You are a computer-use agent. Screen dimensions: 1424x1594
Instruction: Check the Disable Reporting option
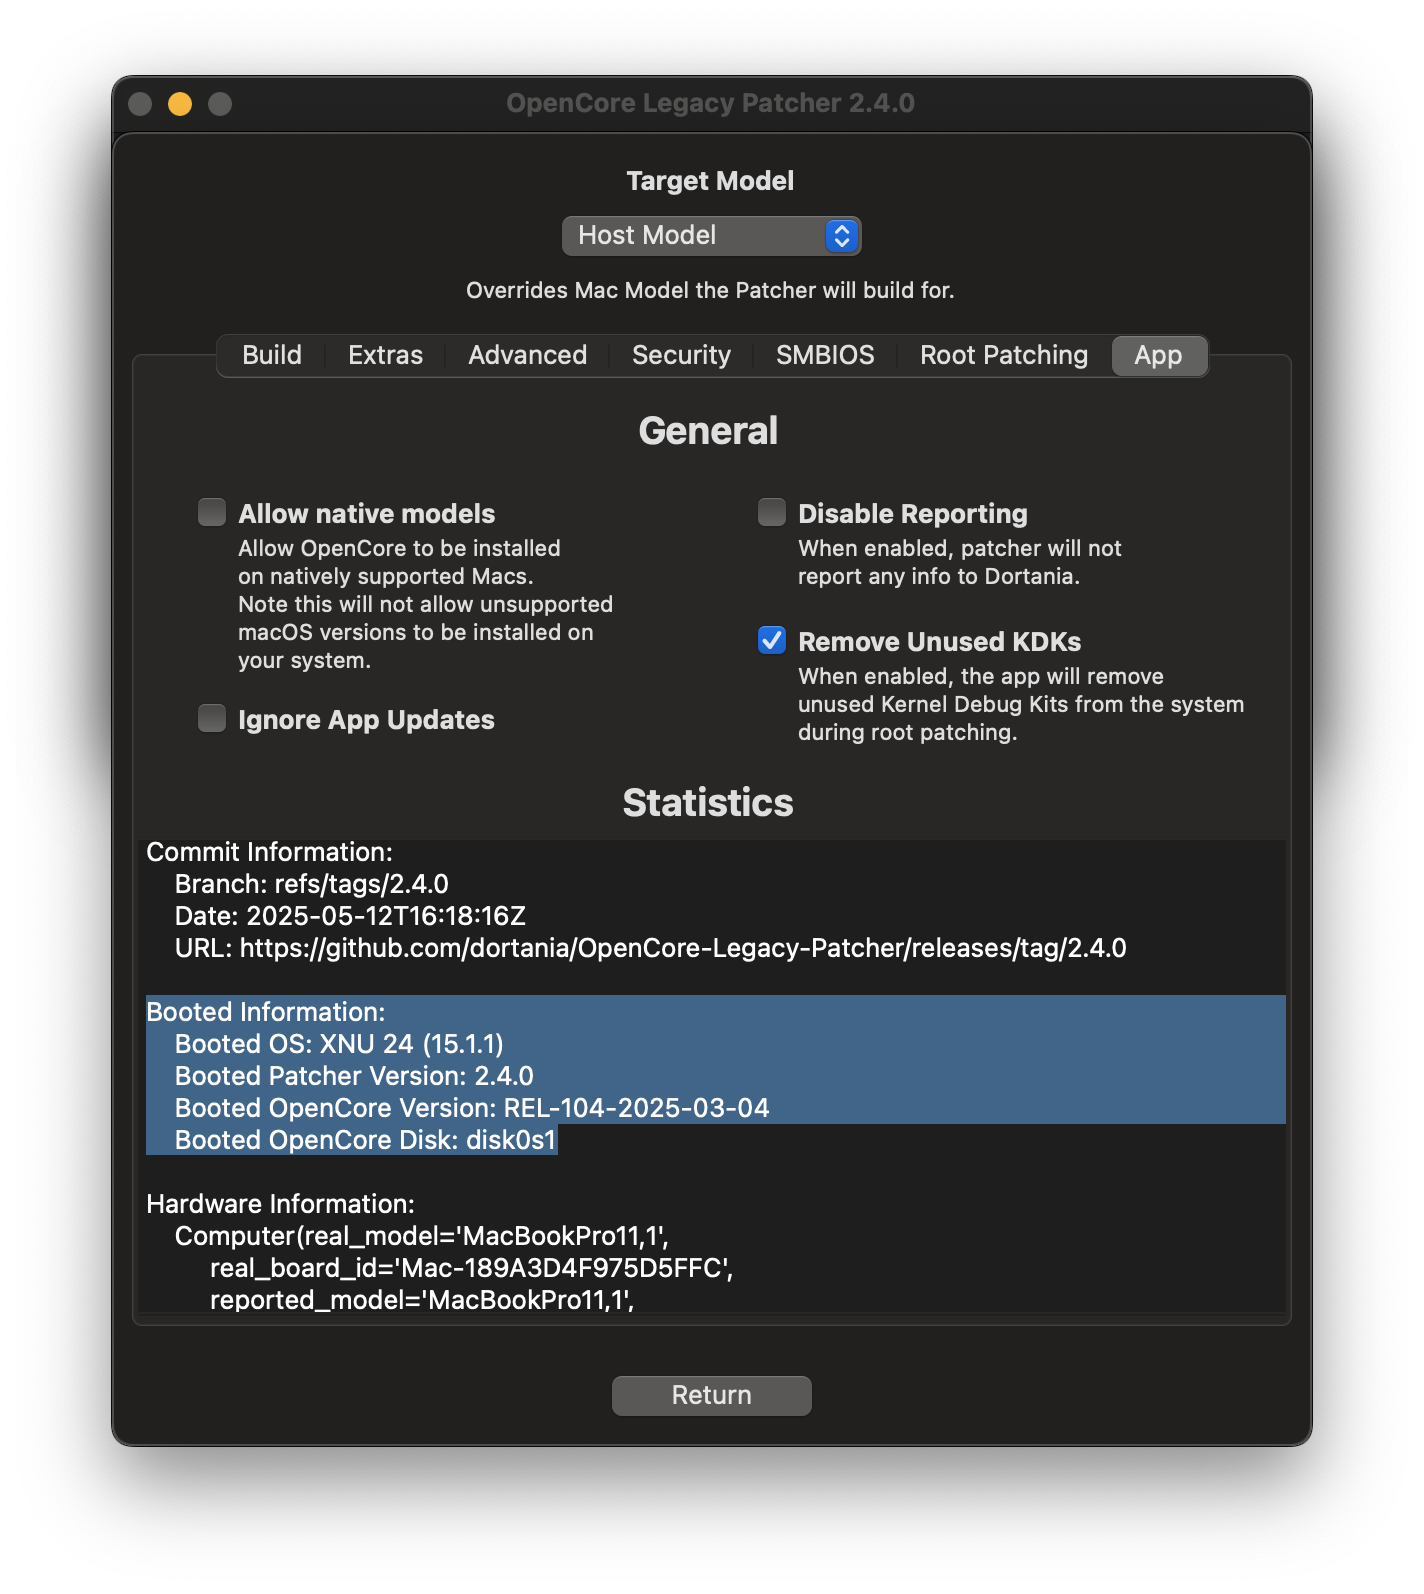pyautogui.click(x=772, y=513)
